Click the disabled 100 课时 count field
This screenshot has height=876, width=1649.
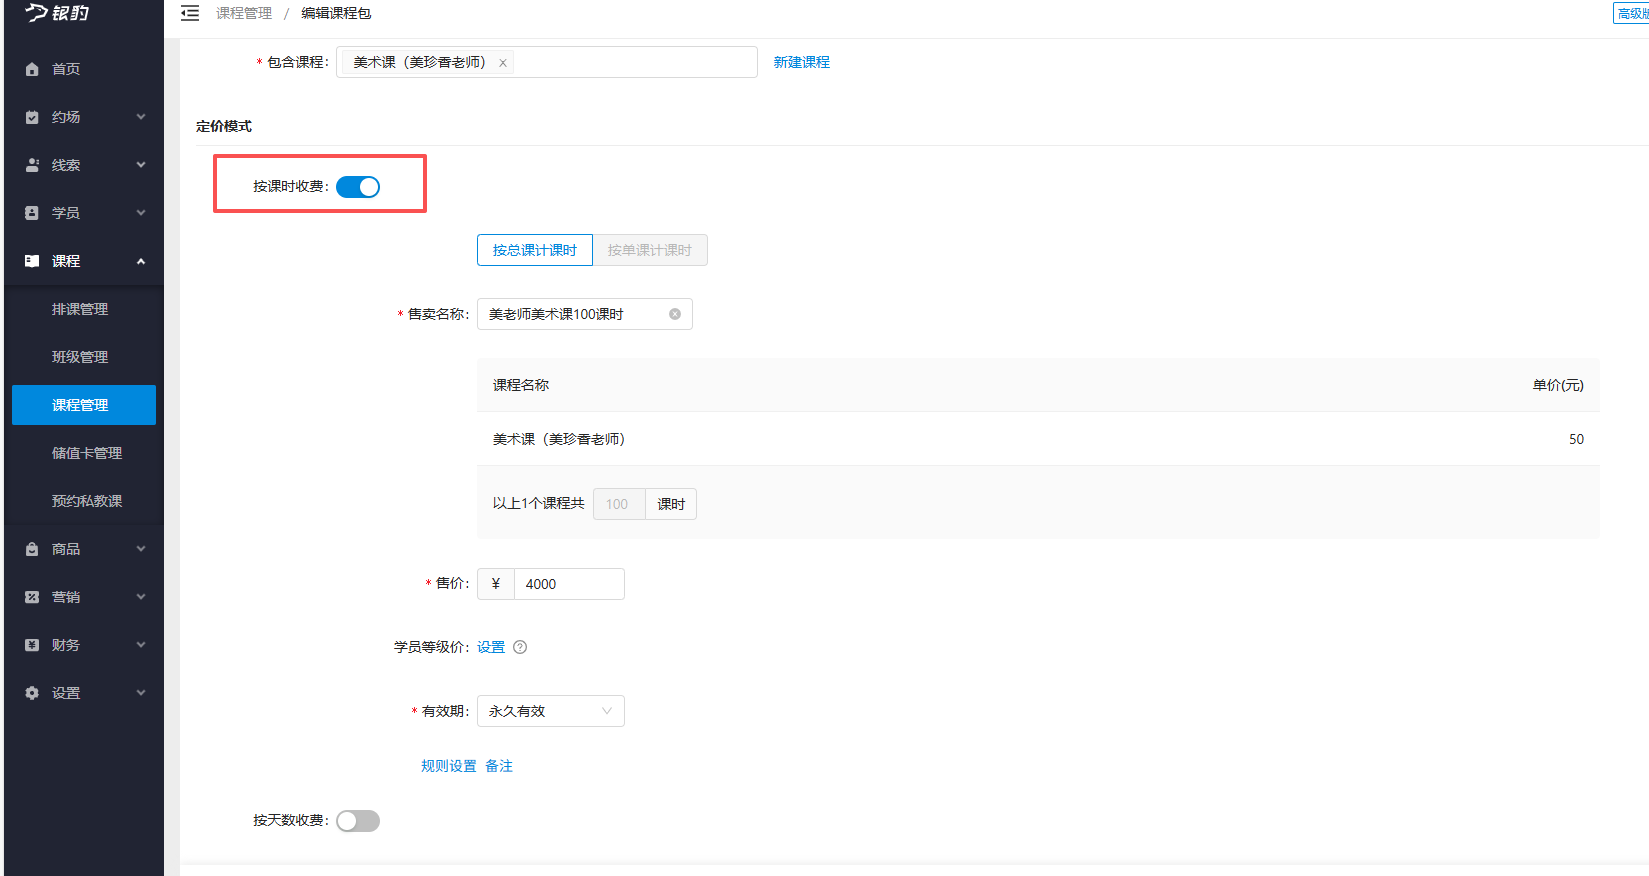(619, 504)
